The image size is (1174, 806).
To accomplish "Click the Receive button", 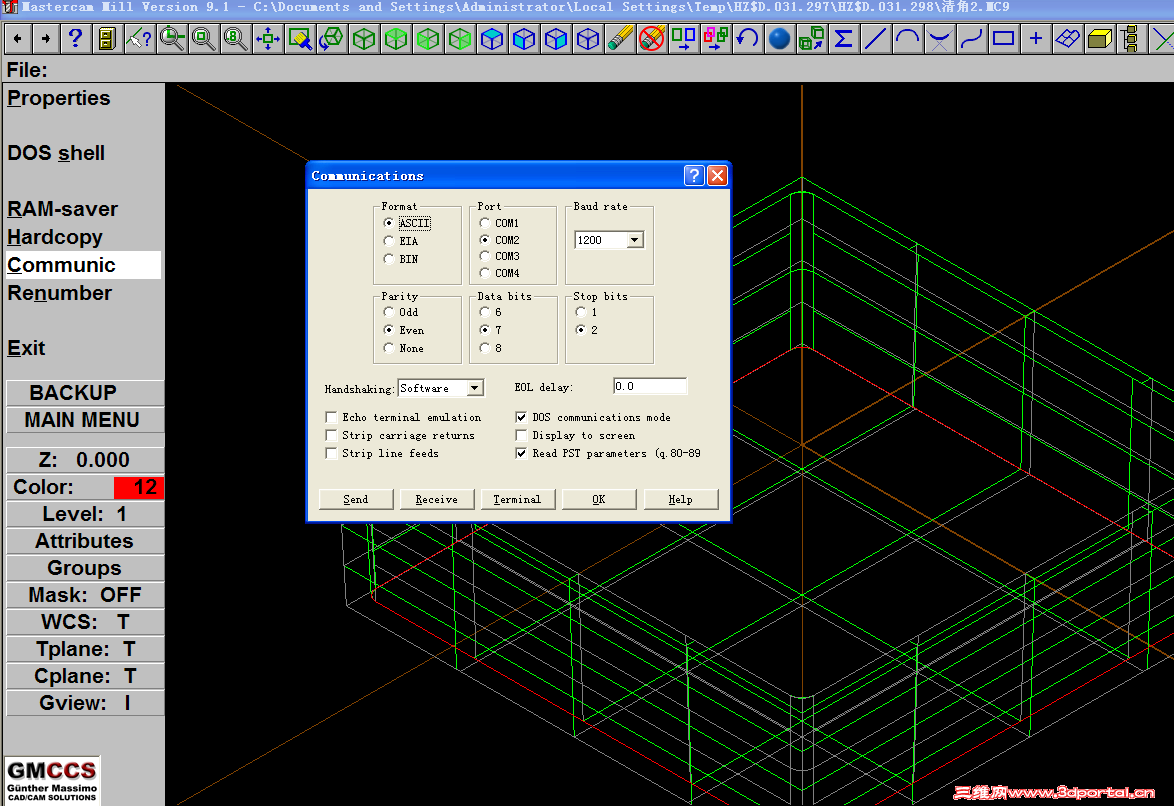I will point(437,499).
